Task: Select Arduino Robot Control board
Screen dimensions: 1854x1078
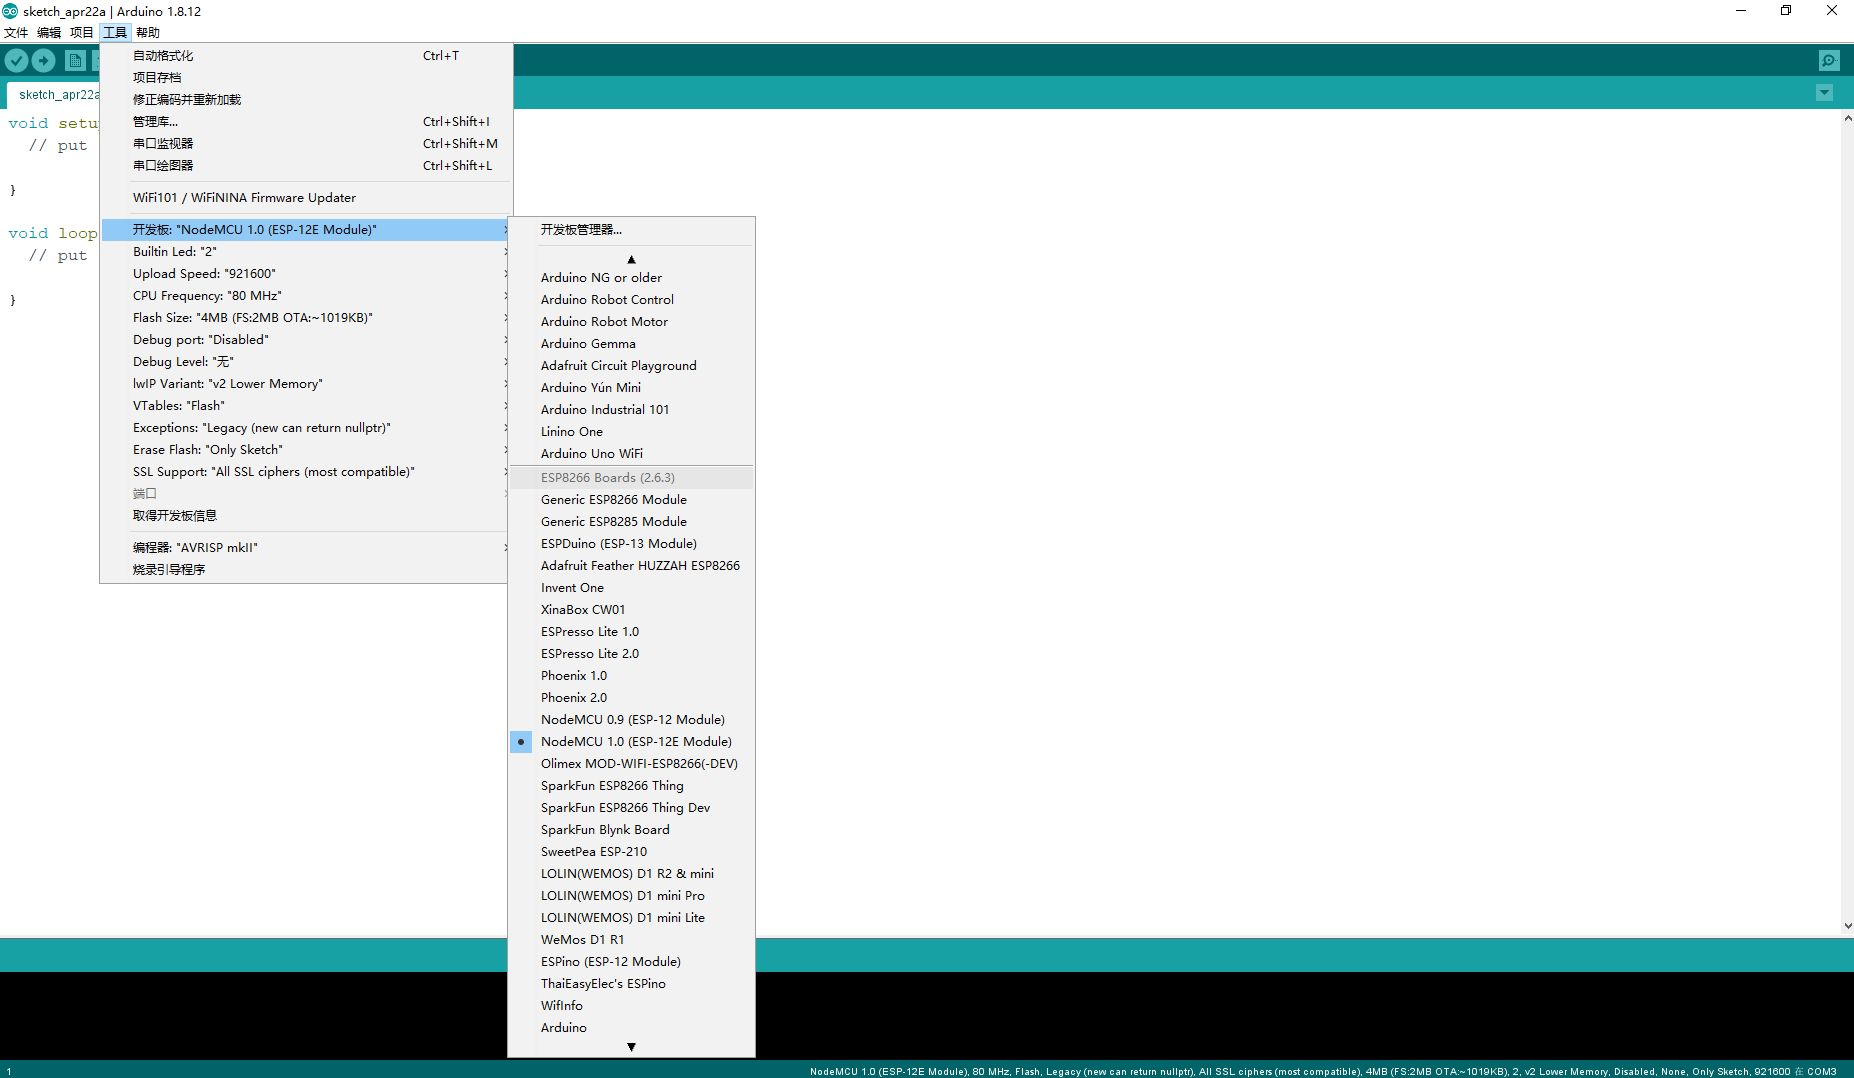Action: coord(632,300)
